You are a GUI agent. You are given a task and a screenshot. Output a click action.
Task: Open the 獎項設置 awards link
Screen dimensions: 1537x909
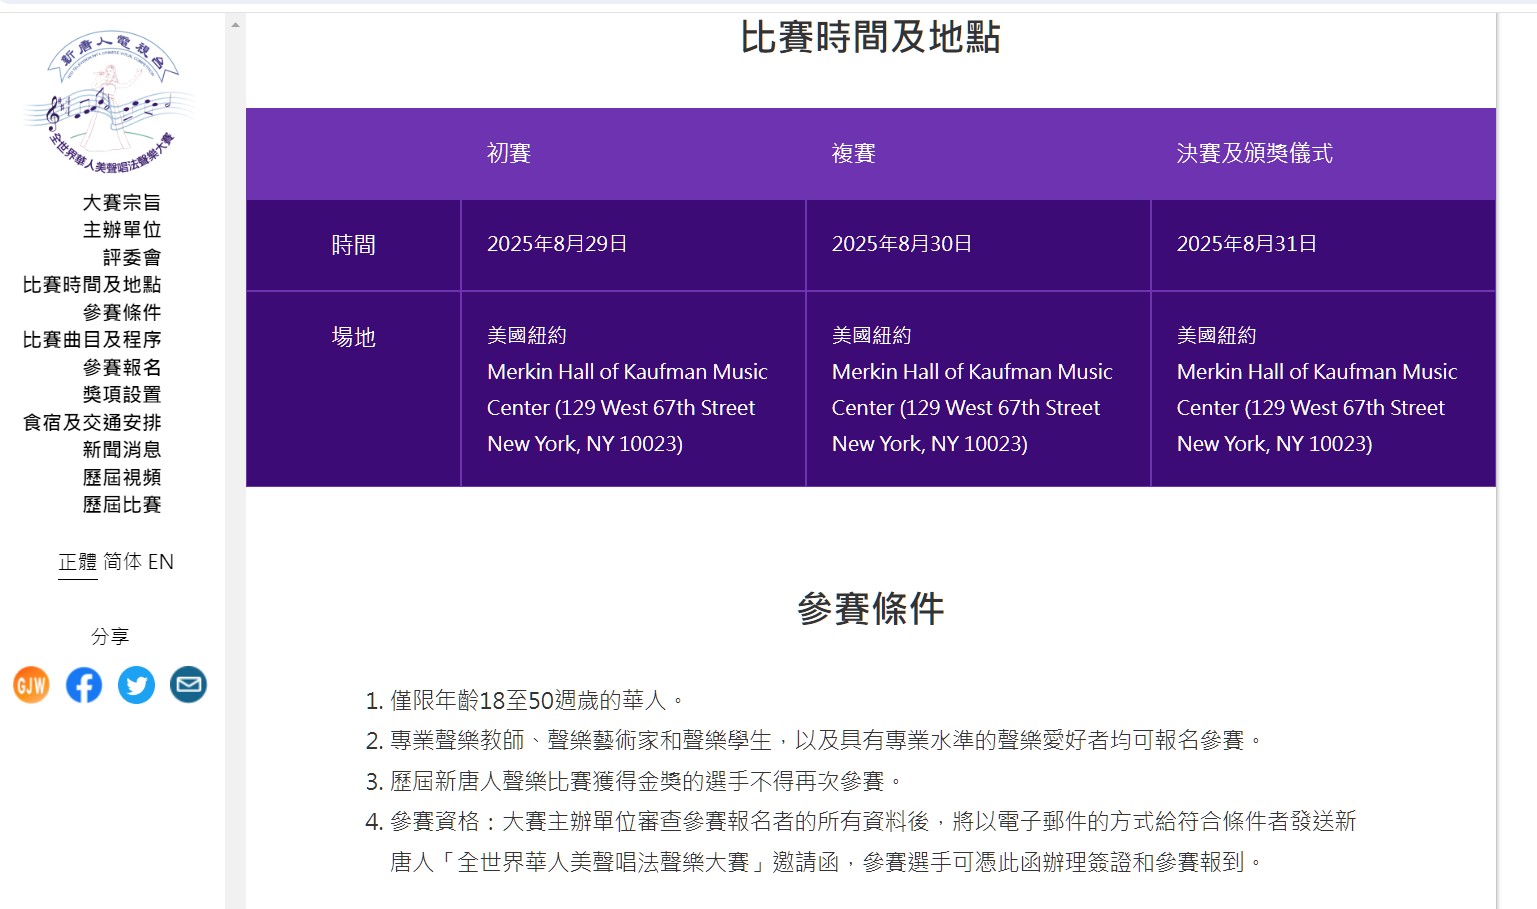coord(121,395)
